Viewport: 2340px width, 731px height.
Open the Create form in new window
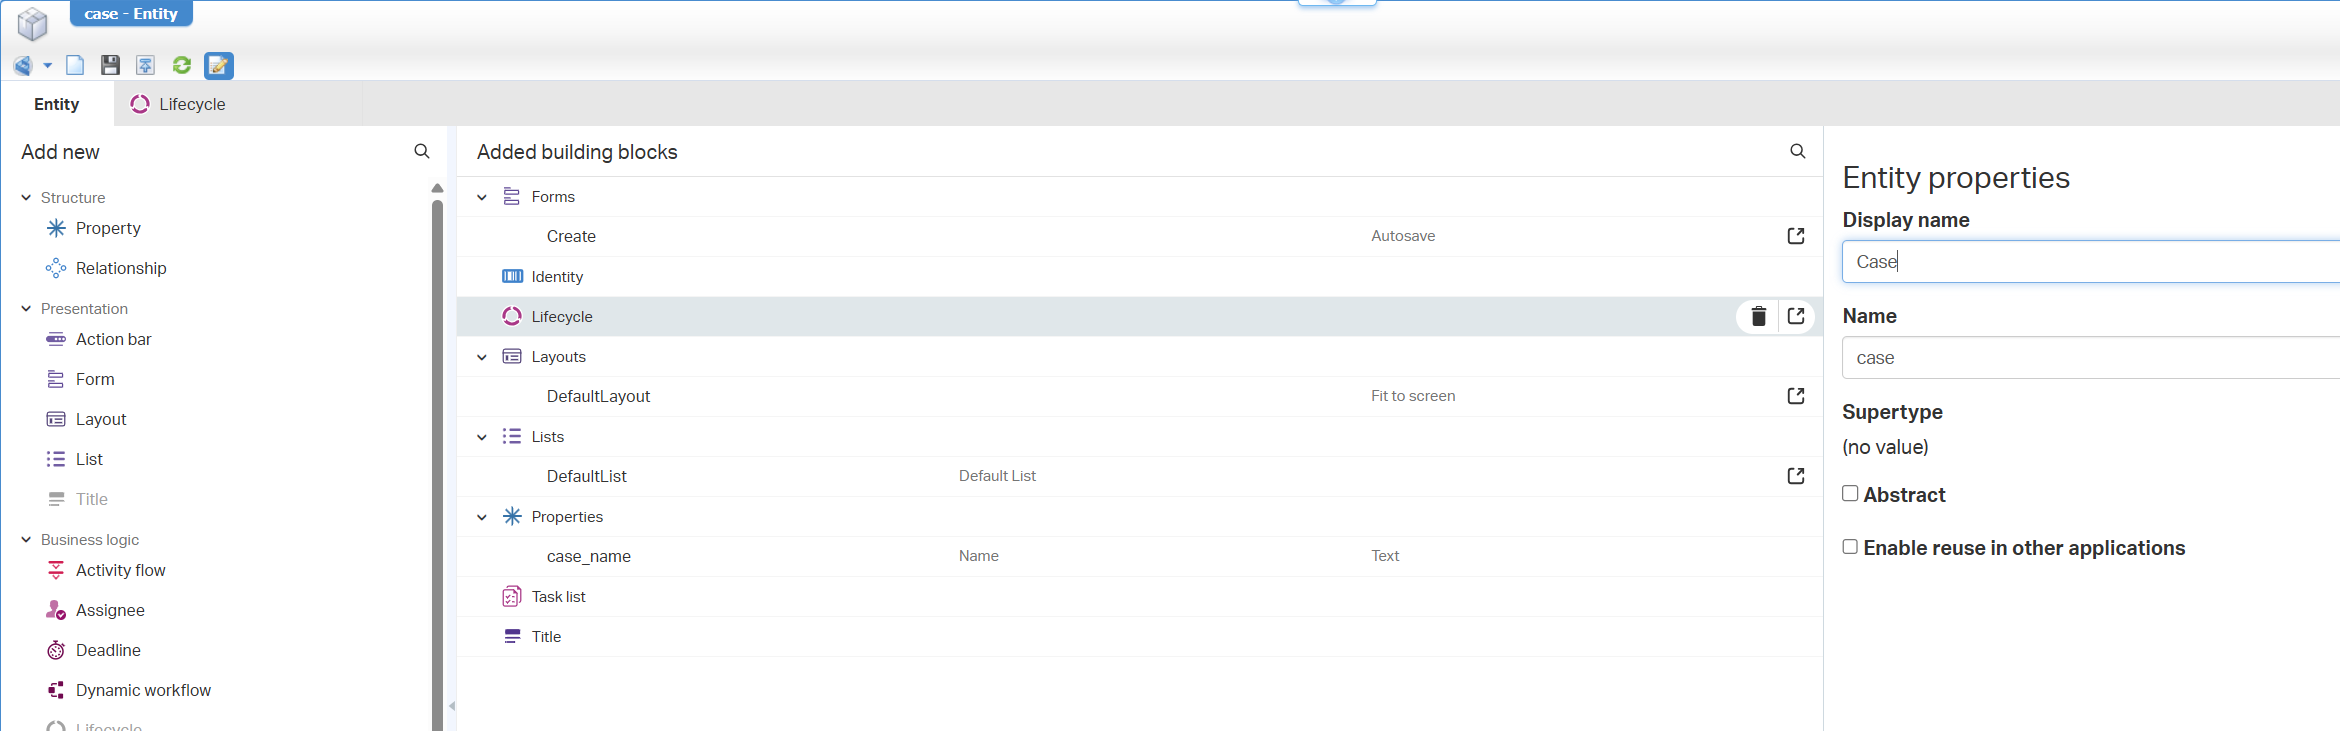[x=1796, y=236]
